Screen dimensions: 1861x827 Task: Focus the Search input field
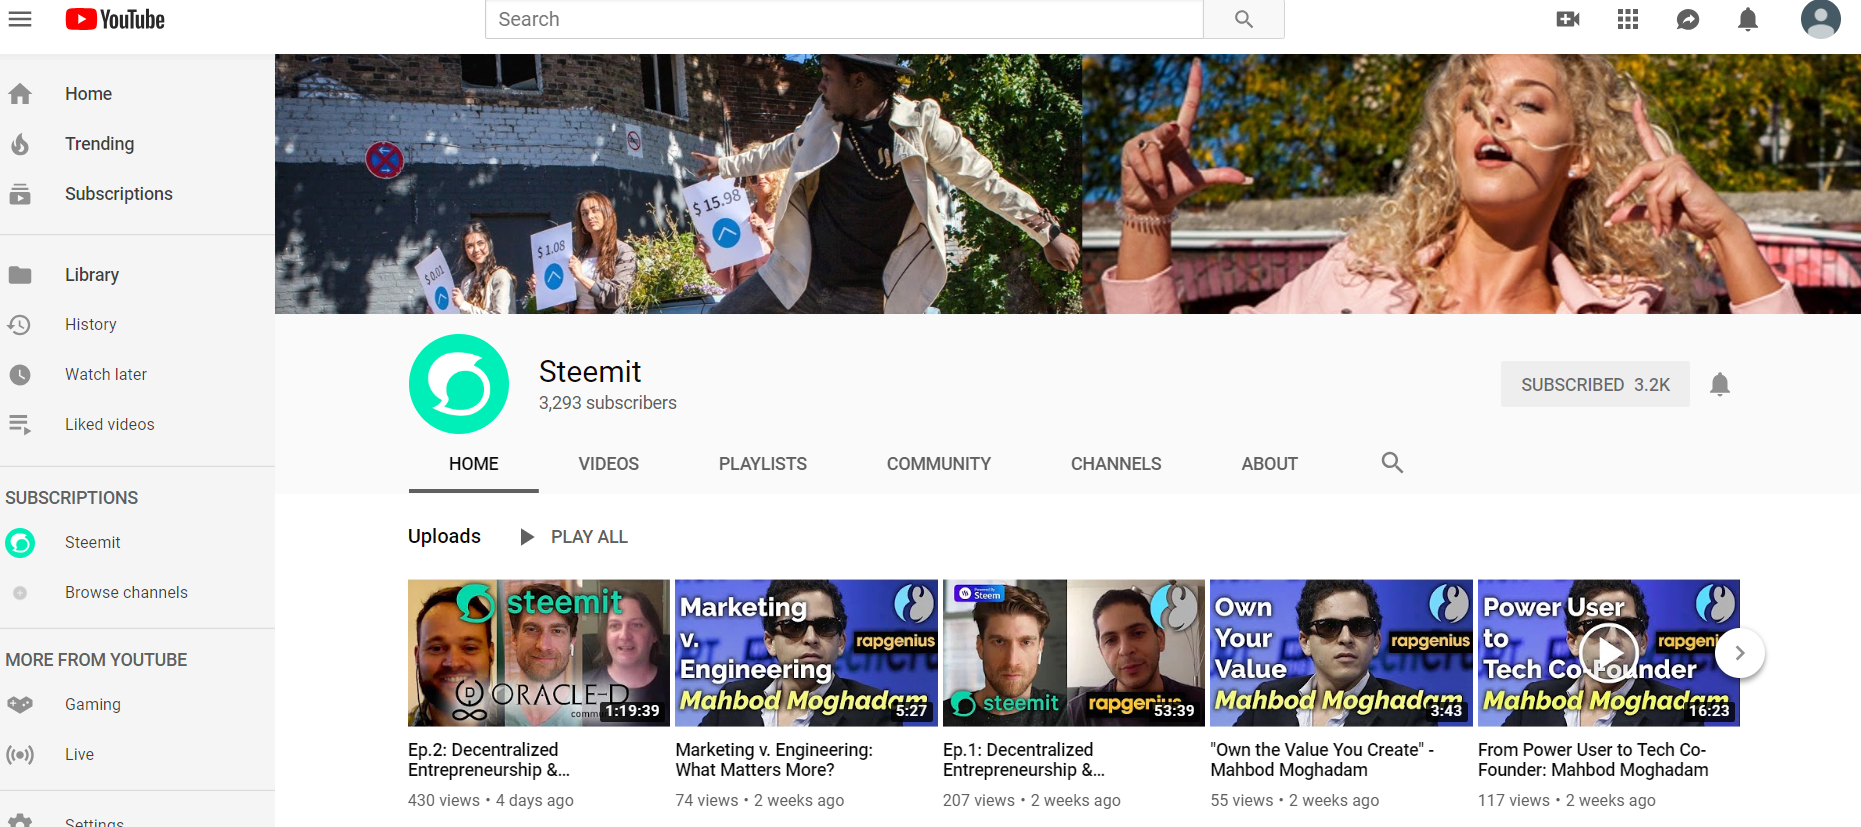click(844, 19)
